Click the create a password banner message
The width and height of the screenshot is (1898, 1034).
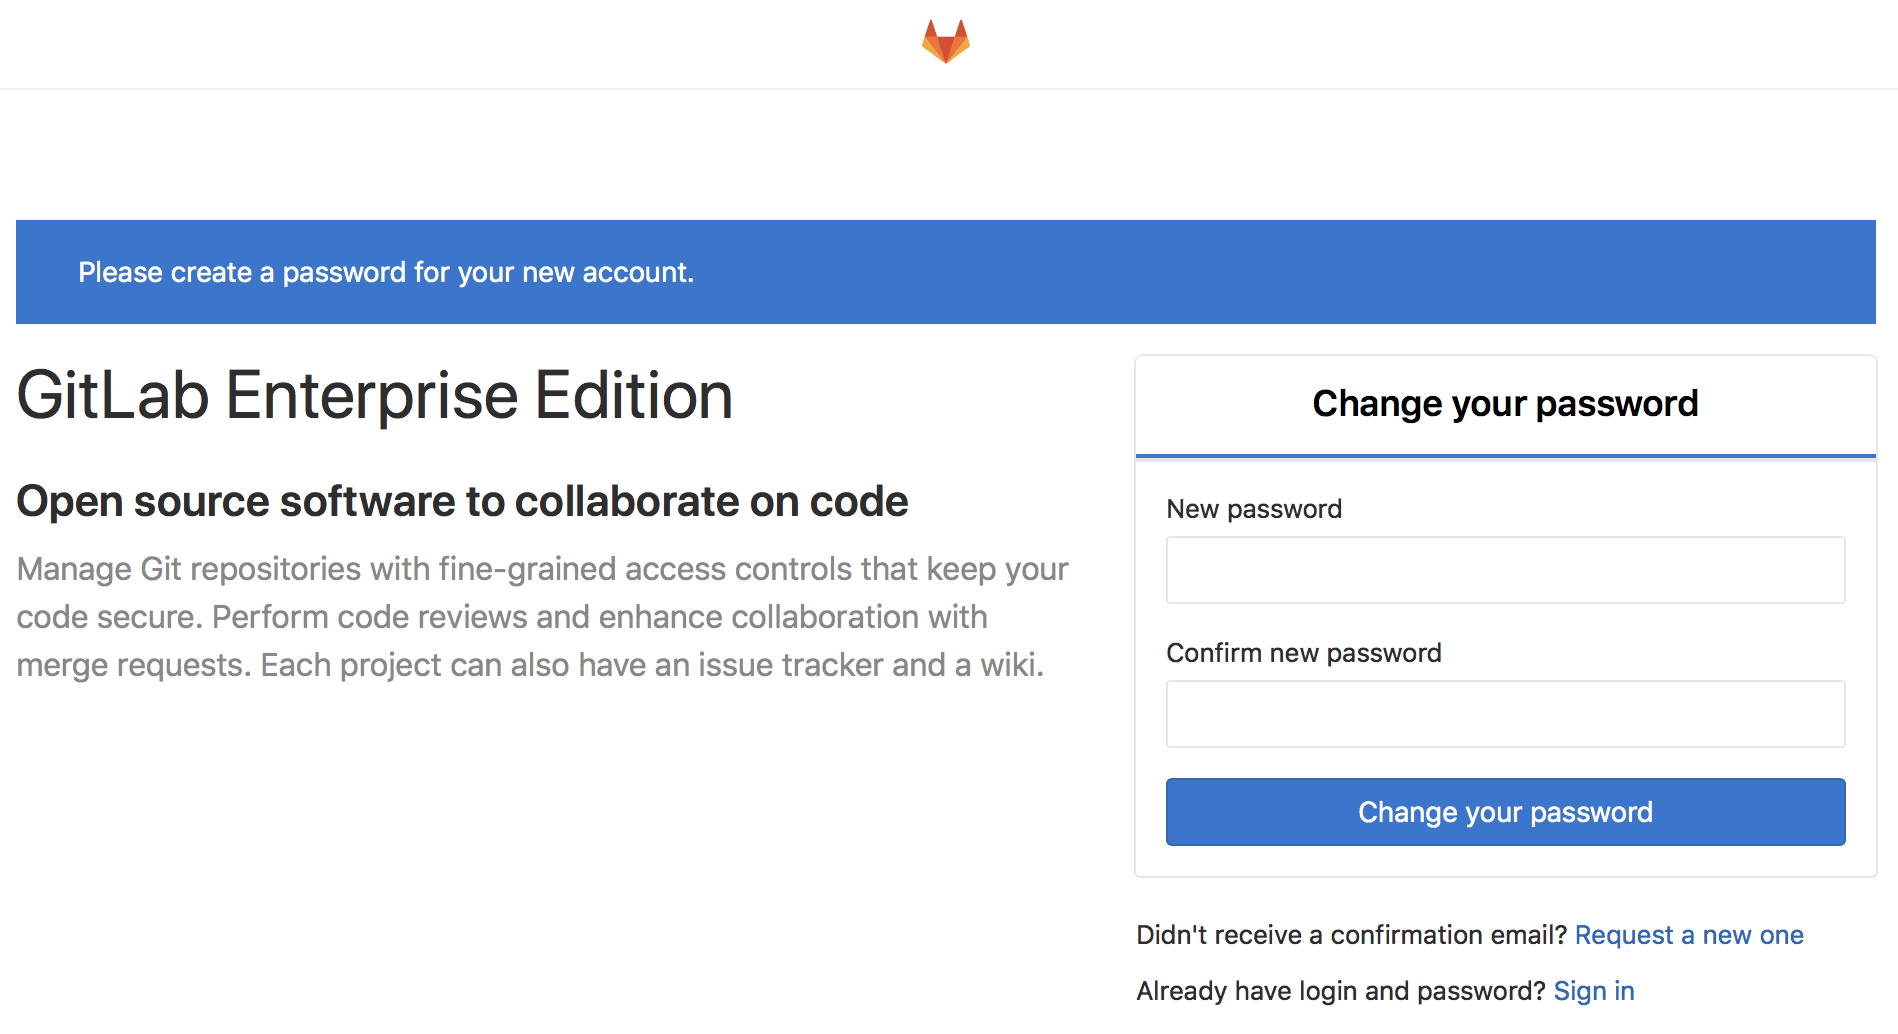coord(386,272)
